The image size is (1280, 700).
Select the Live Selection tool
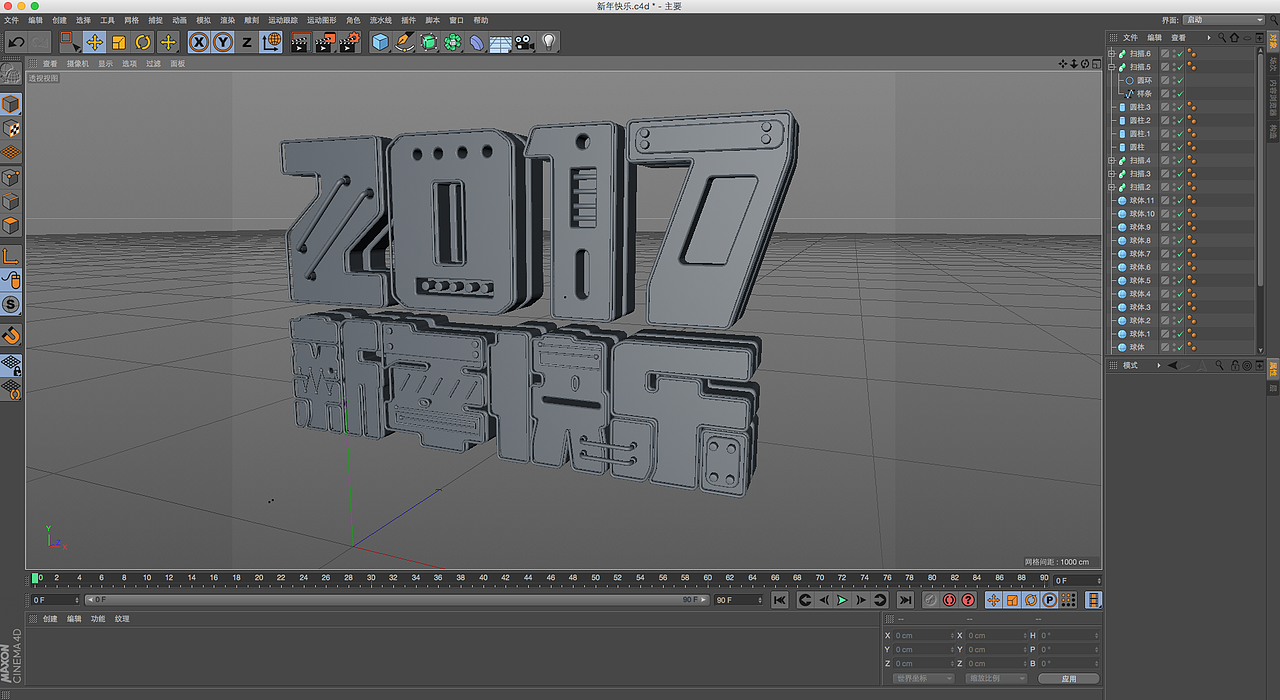(70, 42)
